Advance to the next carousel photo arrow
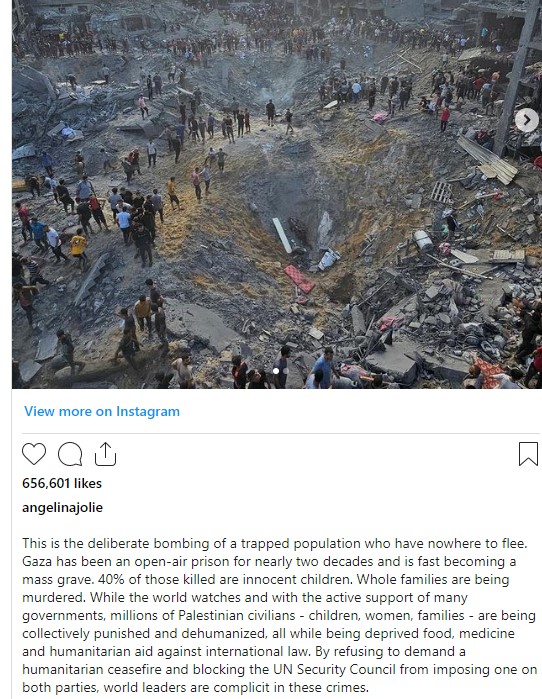The height and width of the screenshot is (699, 542). click(526, 120)
